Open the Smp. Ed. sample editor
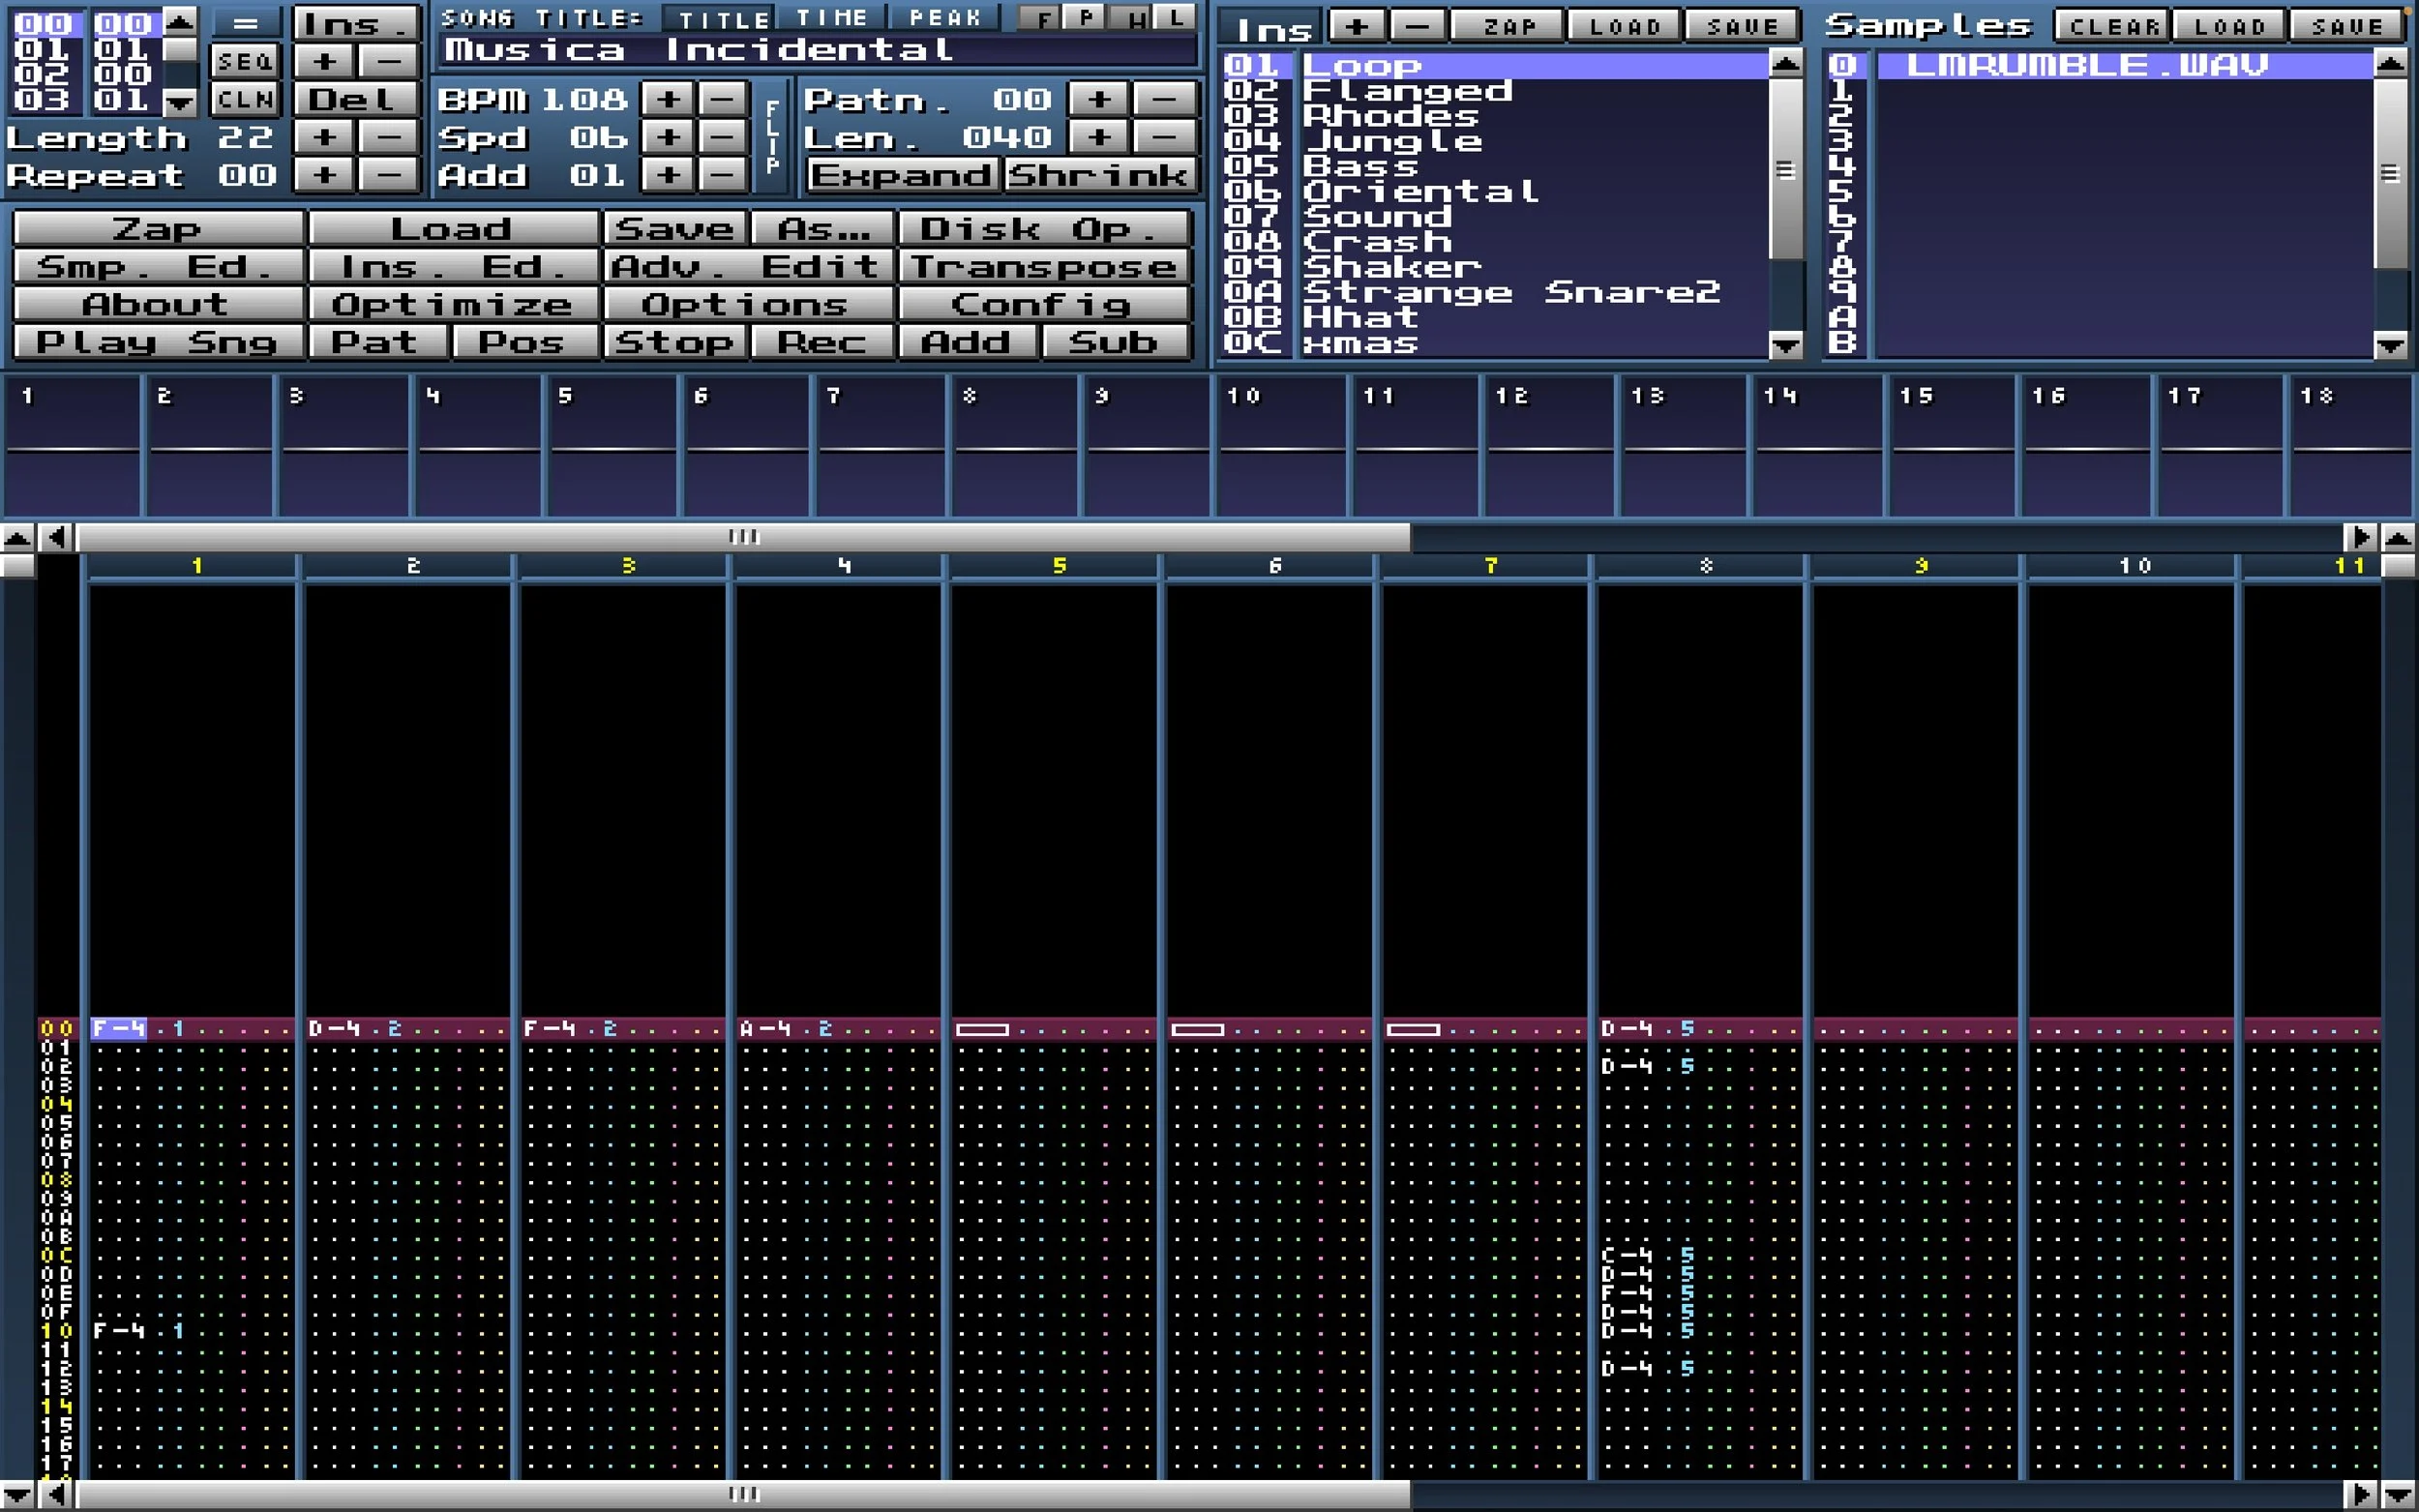Viewport: 2419px width, 1512px height. pos(156,267)
